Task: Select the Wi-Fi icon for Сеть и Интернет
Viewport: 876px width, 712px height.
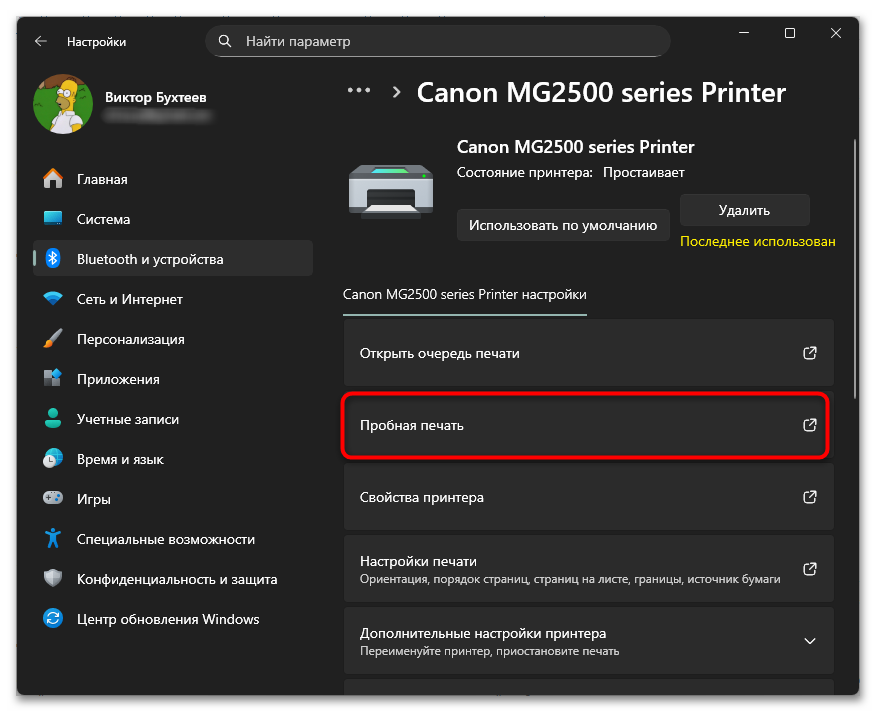Action: 53,298
